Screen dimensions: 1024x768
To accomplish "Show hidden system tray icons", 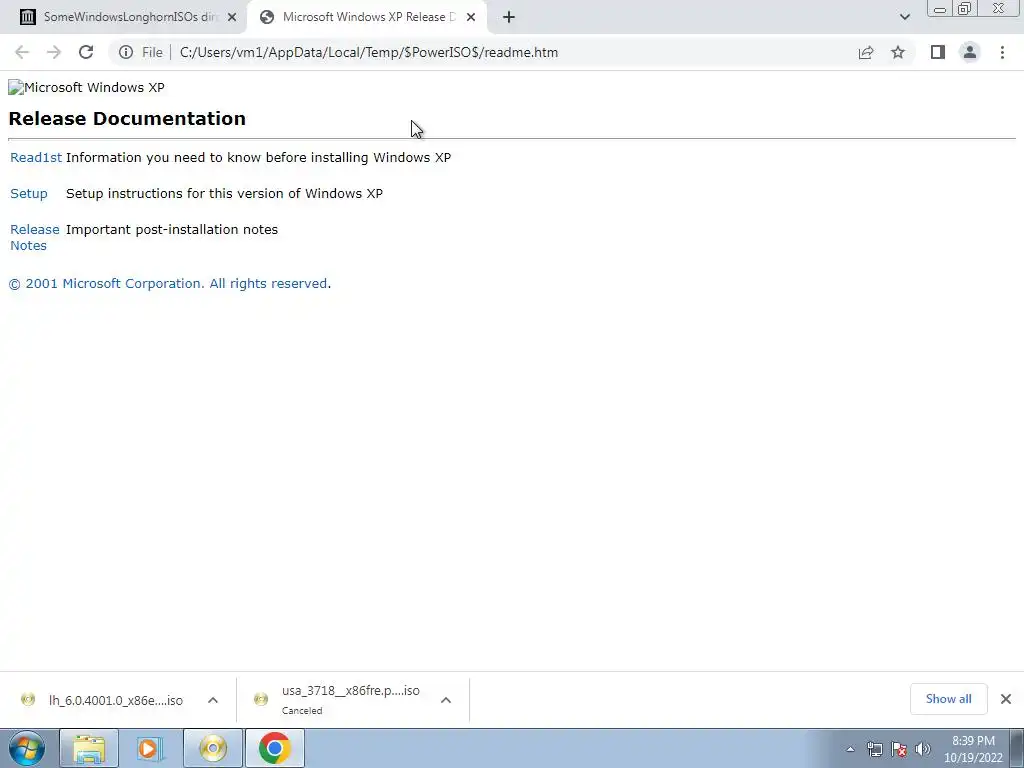I will [x=850, y=749].
